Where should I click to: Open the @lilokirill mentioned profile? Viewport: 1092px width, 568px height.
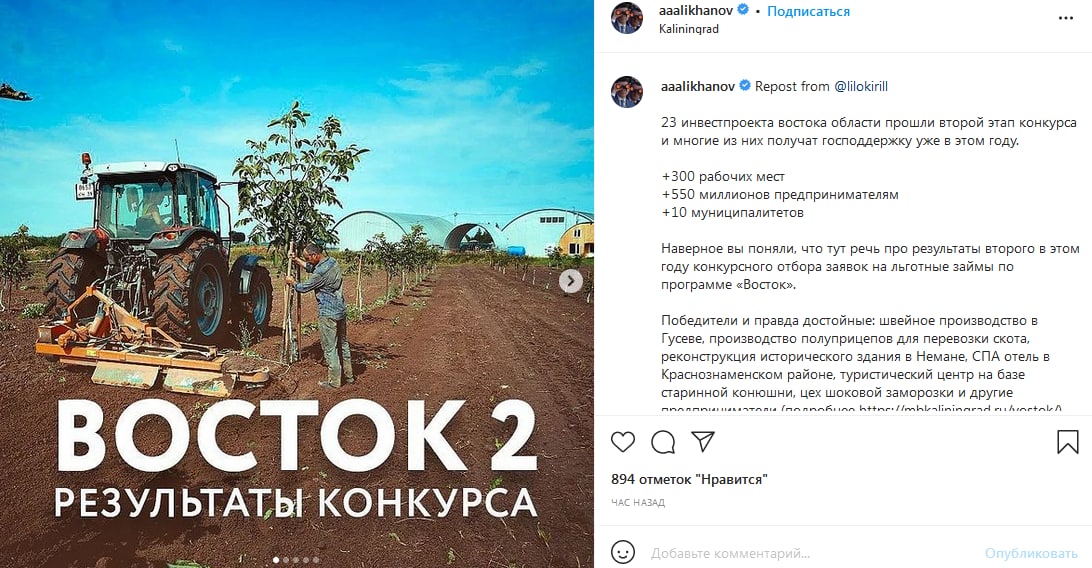[861, 86]
